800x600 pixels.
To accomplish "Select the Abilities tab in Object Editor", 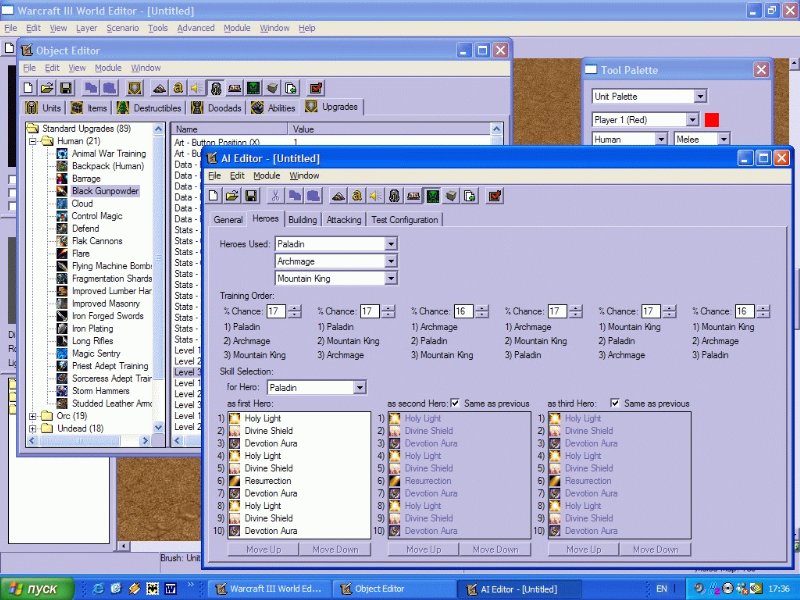I will pyautogui.click(x=274, y=108).
